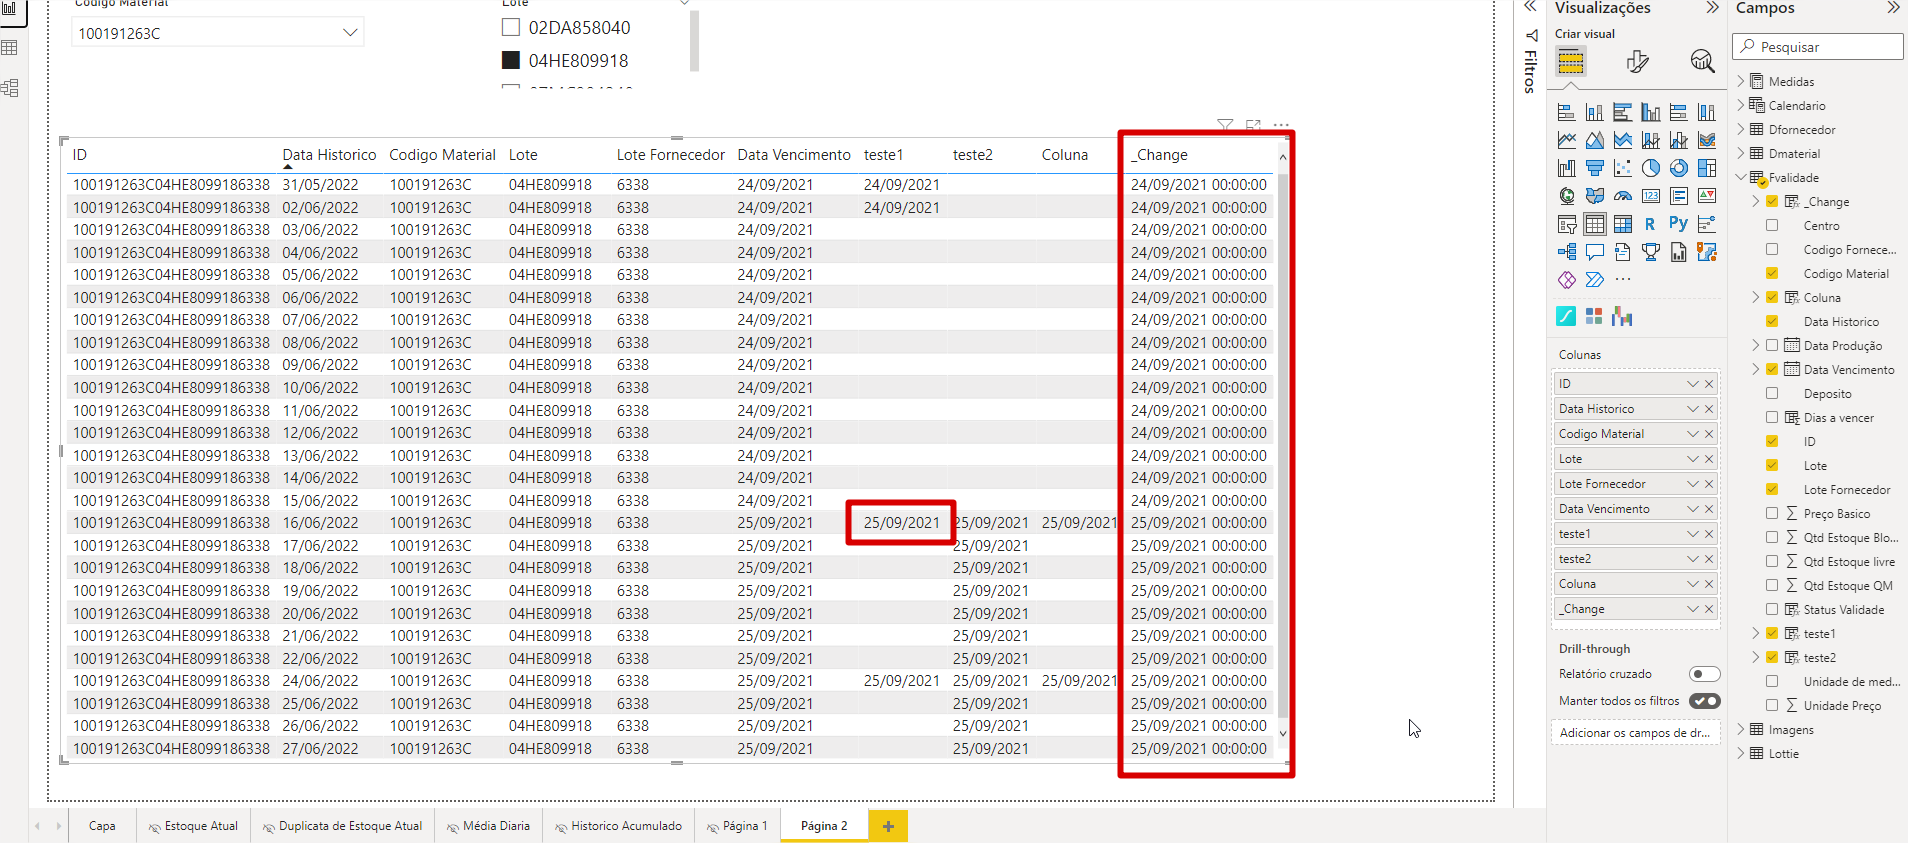Select the R script visual
Image resolution: width=1908 pixels, height=843 pixels.
pos(1651,224)
